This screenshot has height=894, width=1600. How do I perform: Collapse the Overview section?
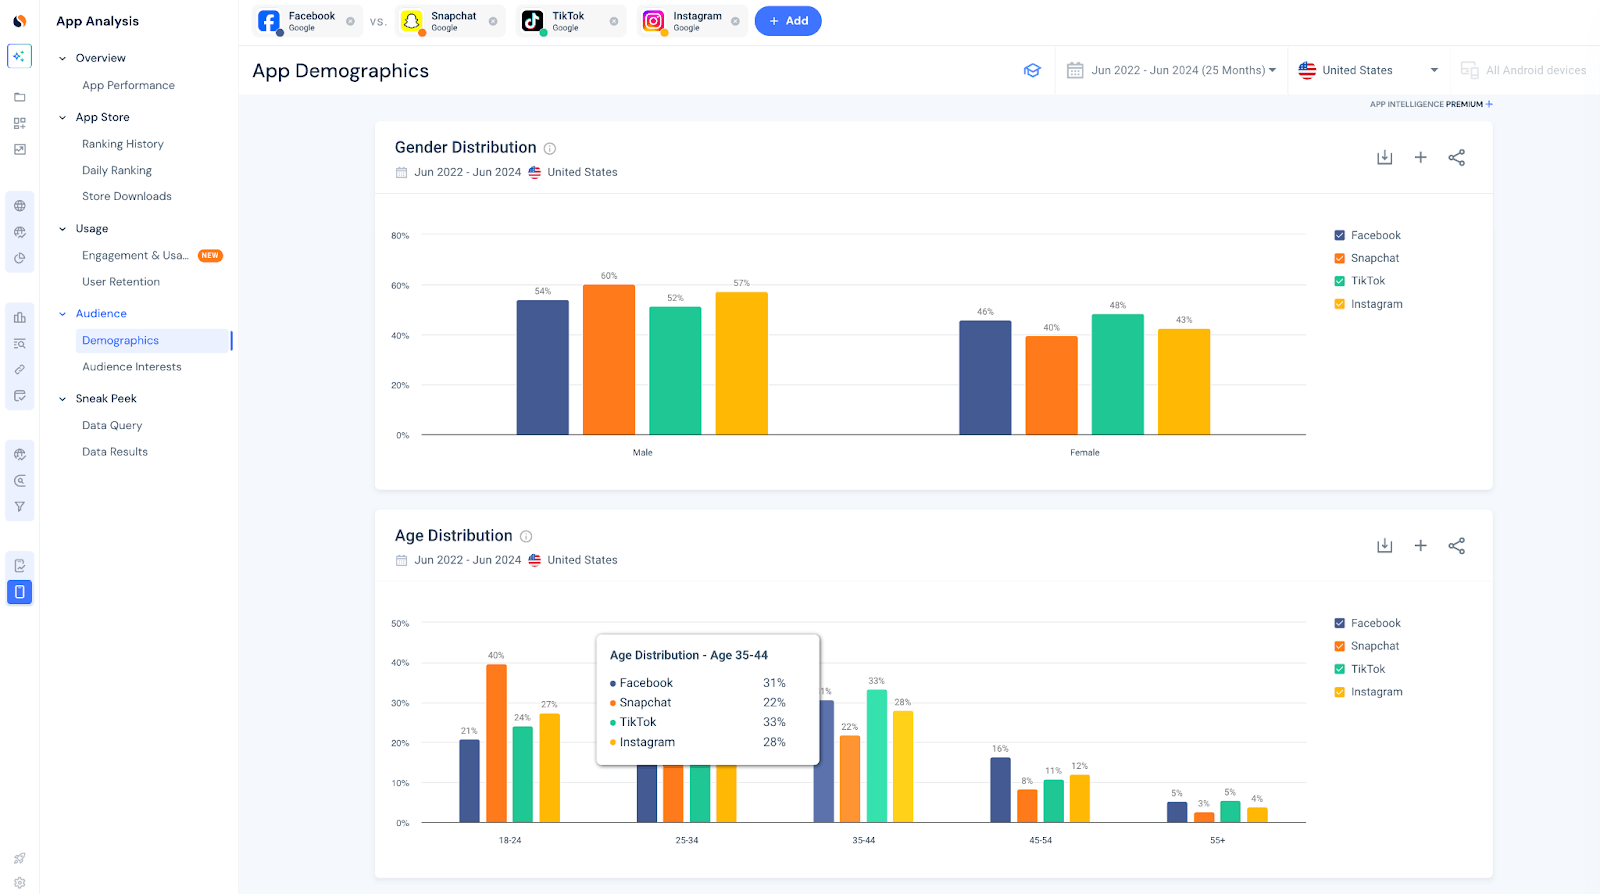coord(62,58)
